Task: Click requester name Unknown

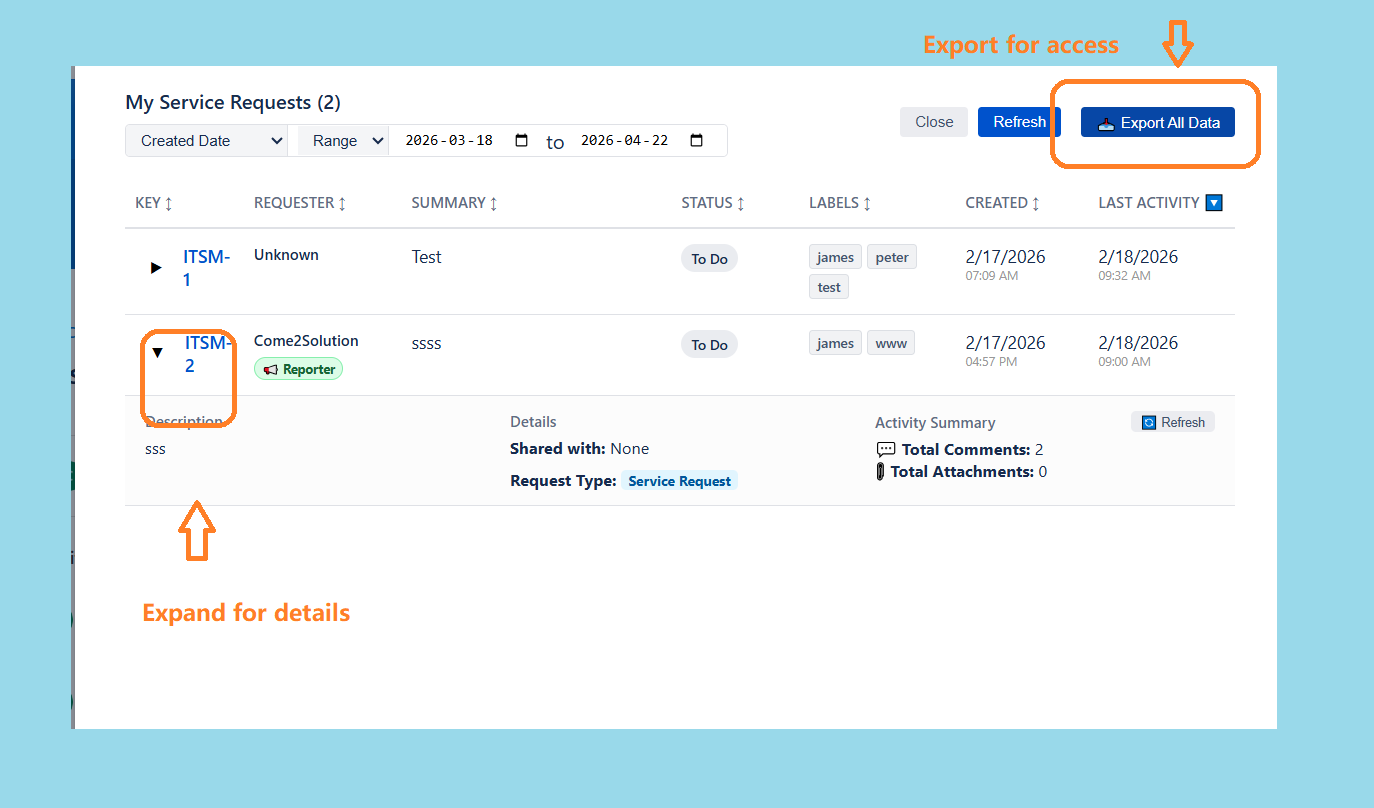Action: (286, 255)
